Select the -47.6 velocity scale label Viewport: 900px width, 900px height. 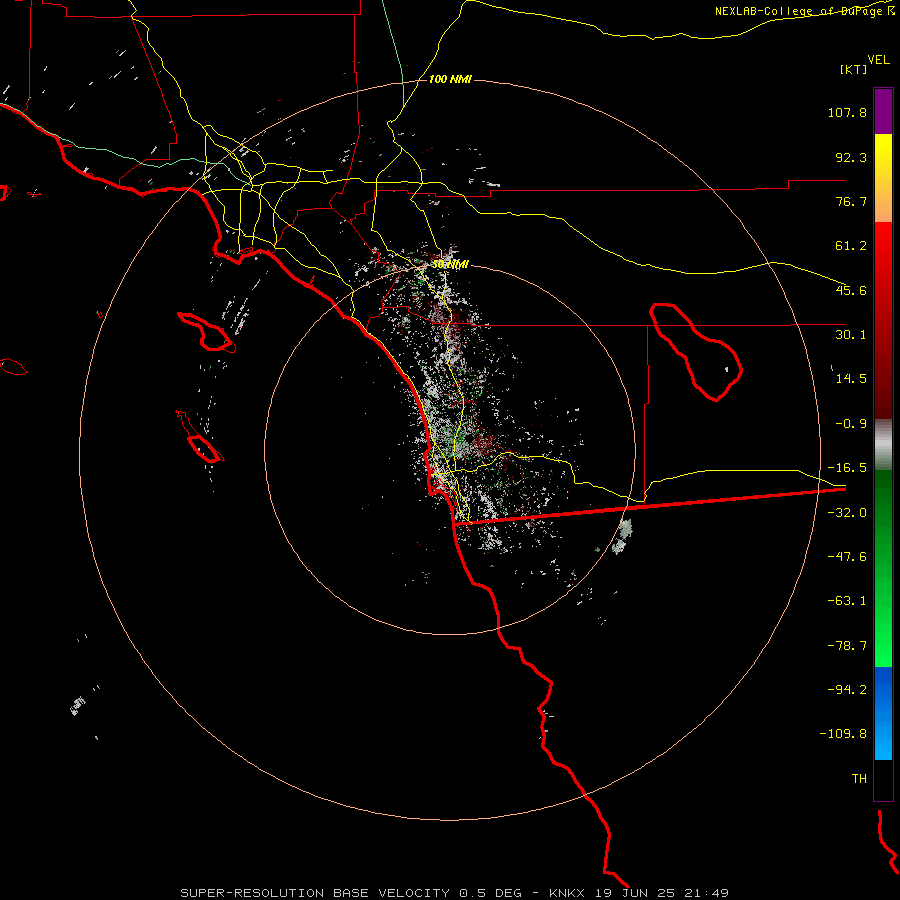click(847, 557)
